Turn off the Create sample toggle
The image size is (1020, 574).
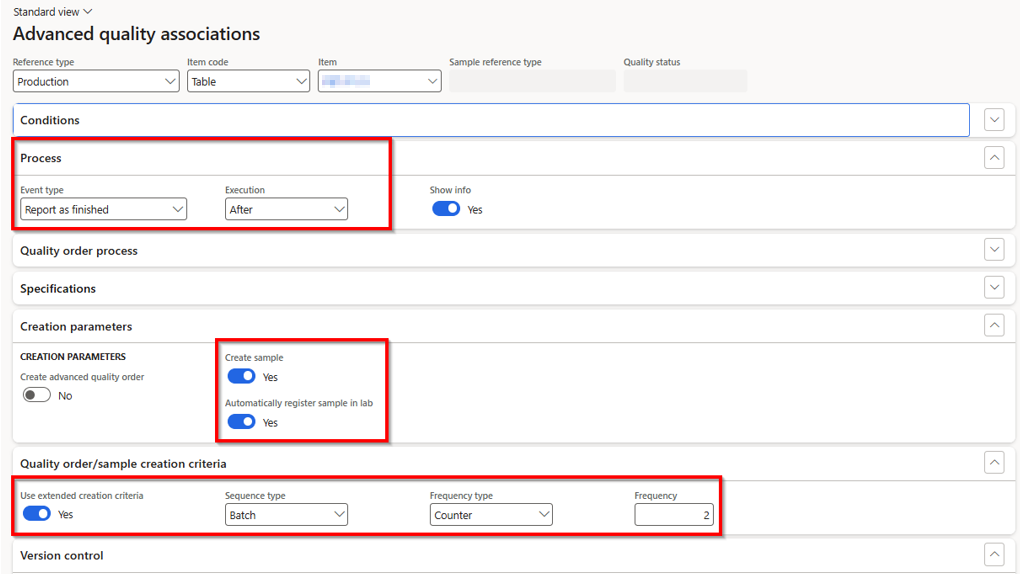241,376
